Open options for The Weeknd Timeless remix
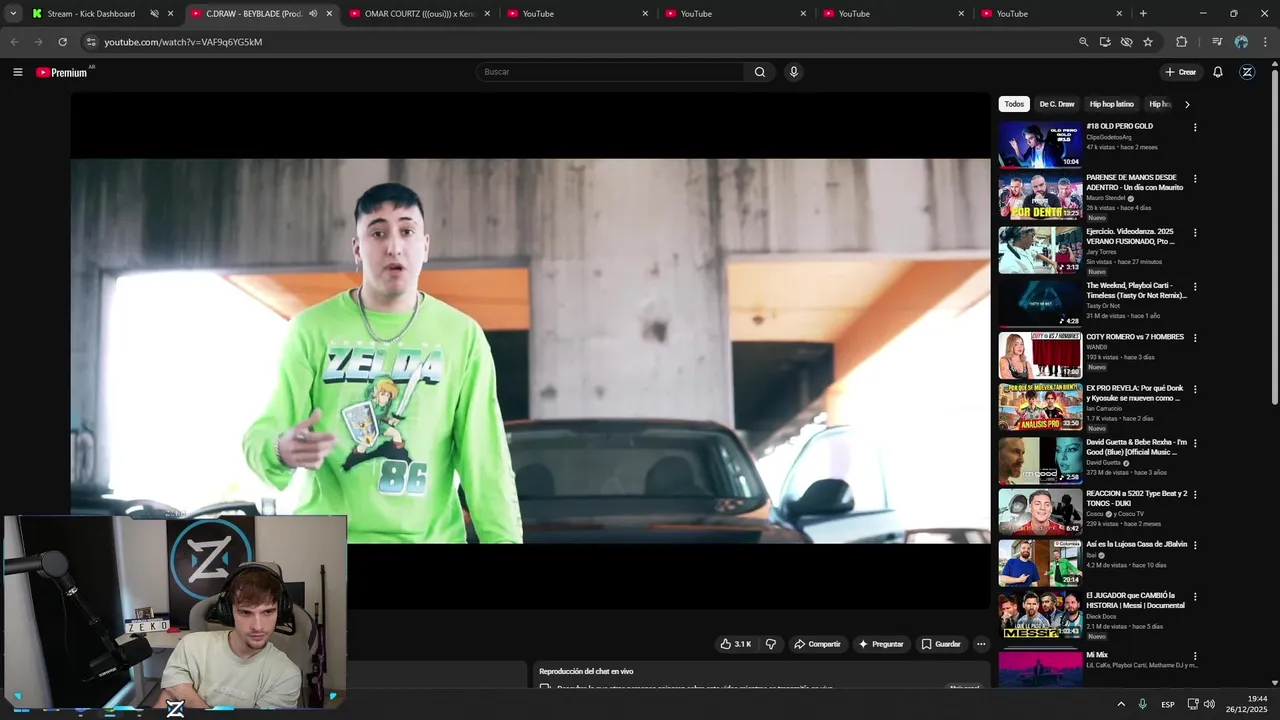This screenshot has width=1280, height=720. point(1194,287)
